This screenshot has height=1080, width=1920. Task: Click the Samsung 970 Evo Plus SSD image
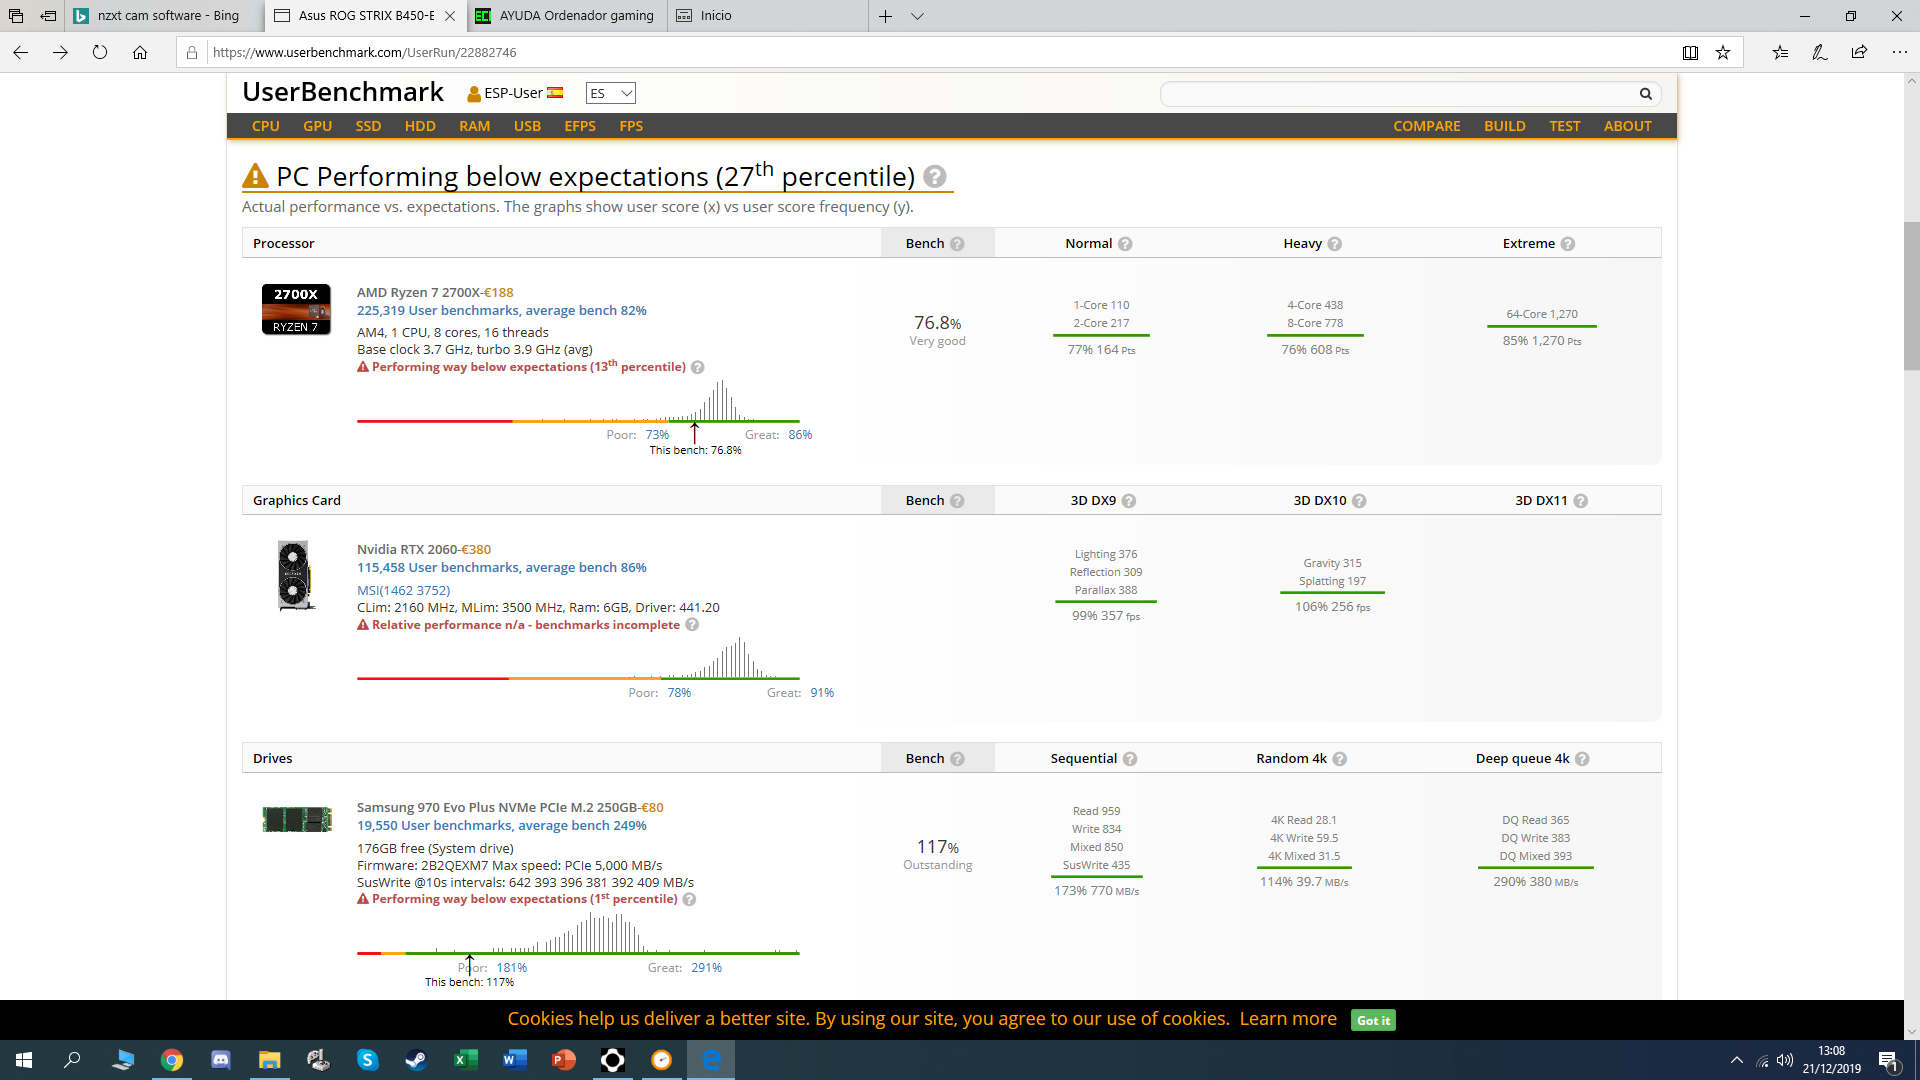[x=297, y=819]
